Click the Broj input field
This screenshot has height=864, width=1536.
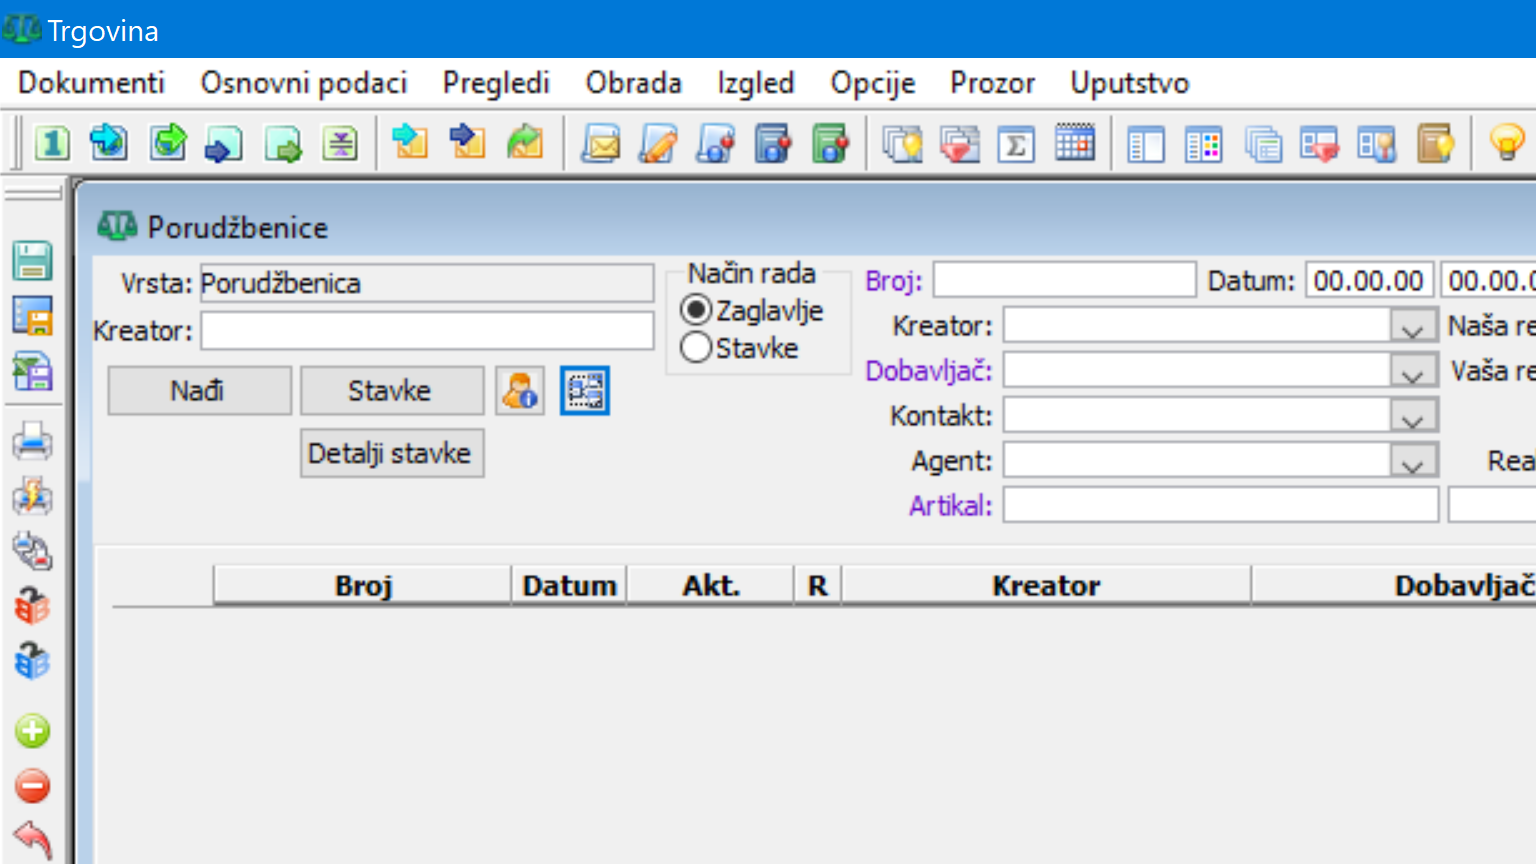pyautogui.click(x=1064, y=280)
